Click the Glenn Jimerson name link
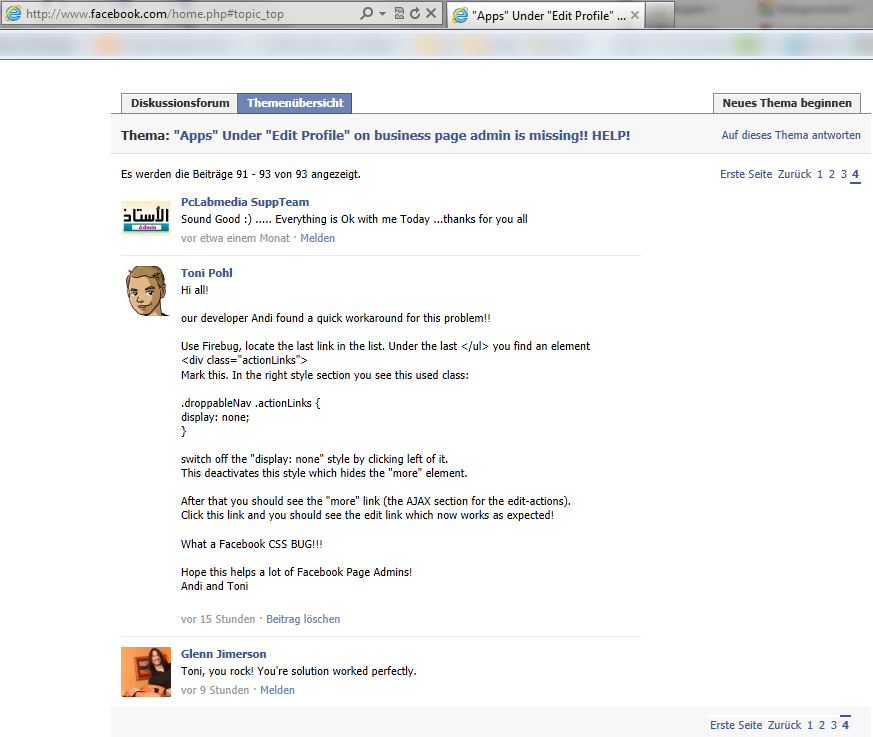Viewport: 873px width, 737px height. 223,654
